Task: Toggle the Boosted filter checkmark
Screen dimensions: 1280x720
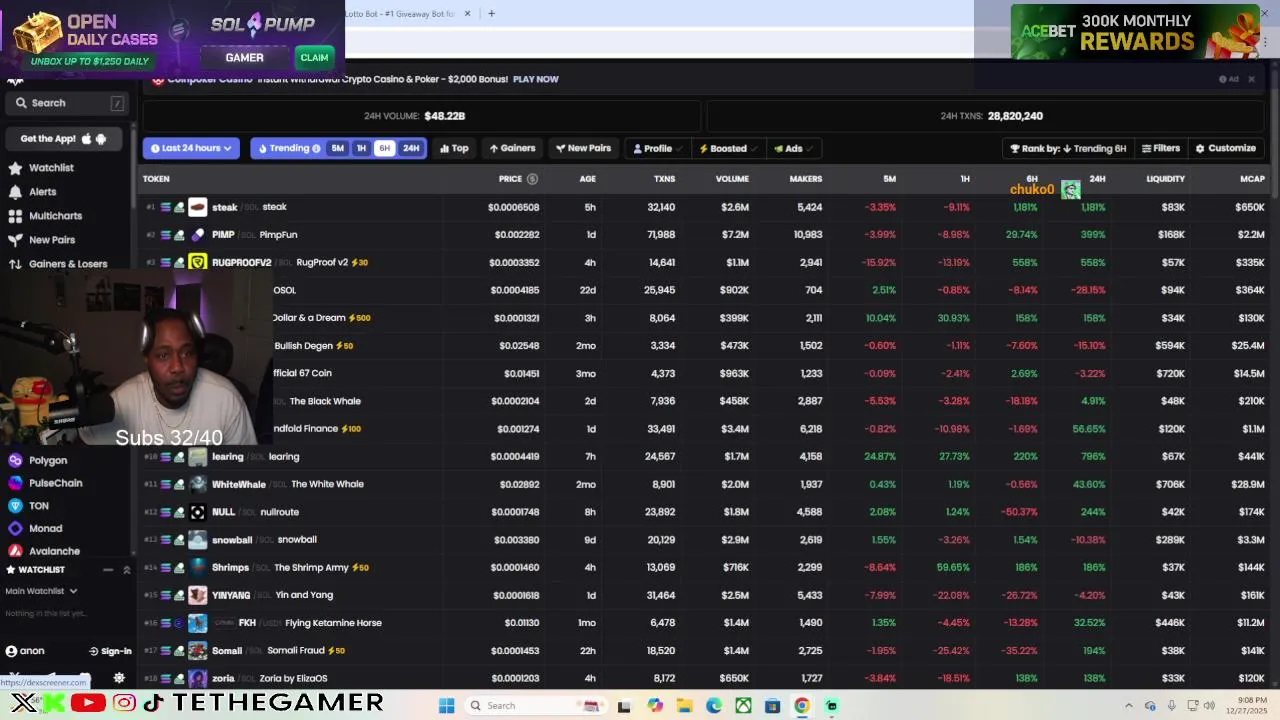Action: (x=755, y=149)
